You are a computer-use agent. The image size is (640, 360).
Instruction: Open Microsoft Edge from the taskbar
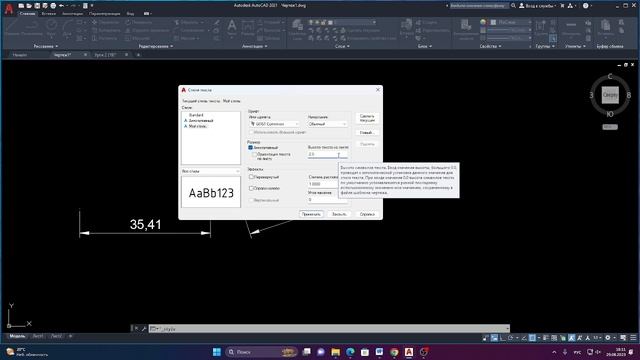pos(350,352)
